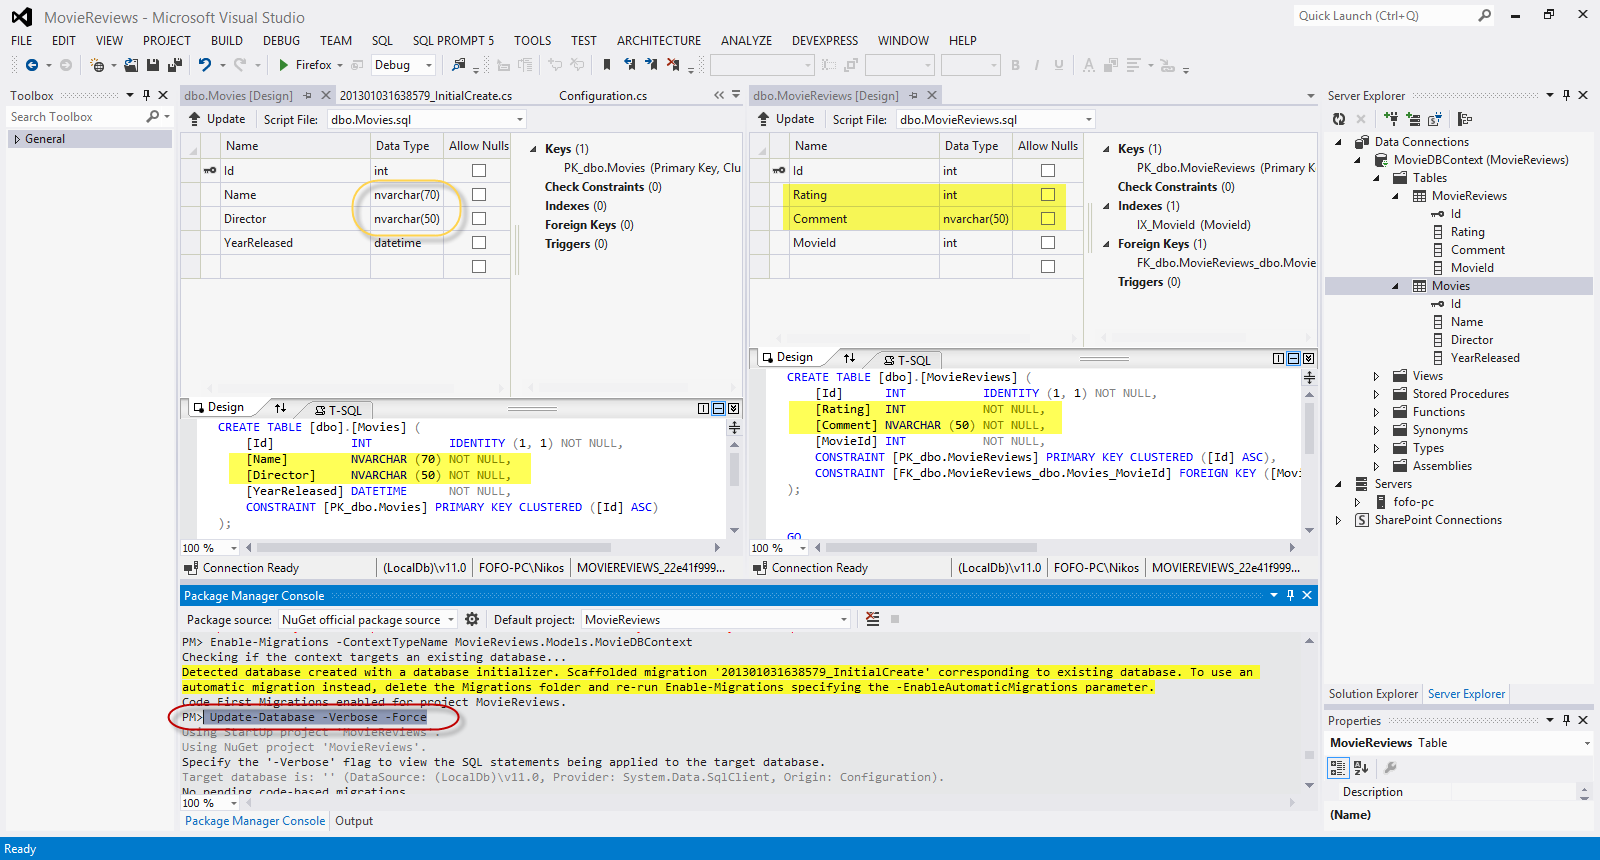Expand the Views folder in Server Explorer
The image size is (1600, 860).
coord(1377,376)
